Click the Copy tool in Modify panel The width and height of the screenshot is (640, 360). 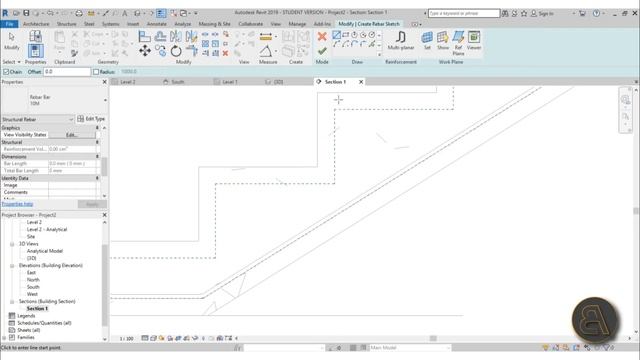click(x=160, y=51)
